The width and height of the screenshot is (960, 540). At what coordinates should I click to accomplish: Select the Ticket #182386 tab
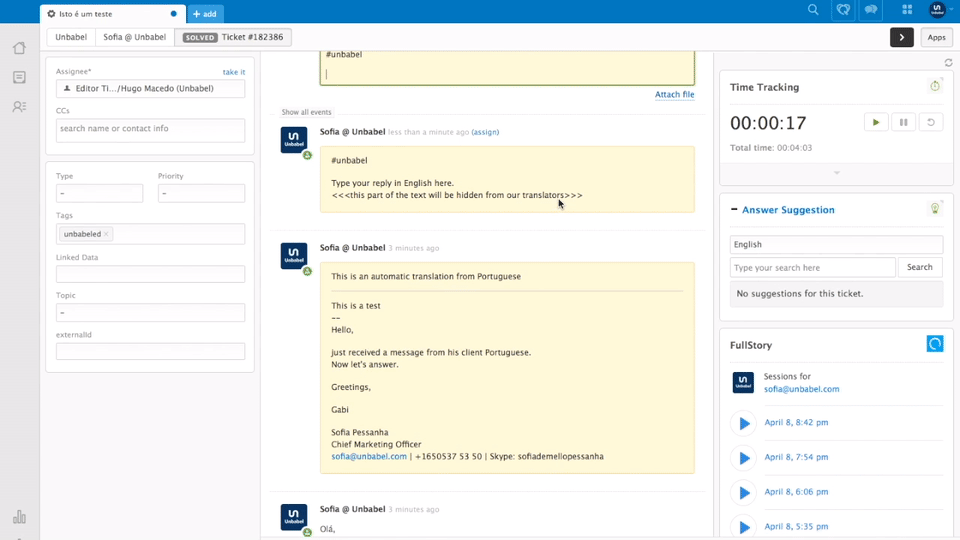point(233,37)
